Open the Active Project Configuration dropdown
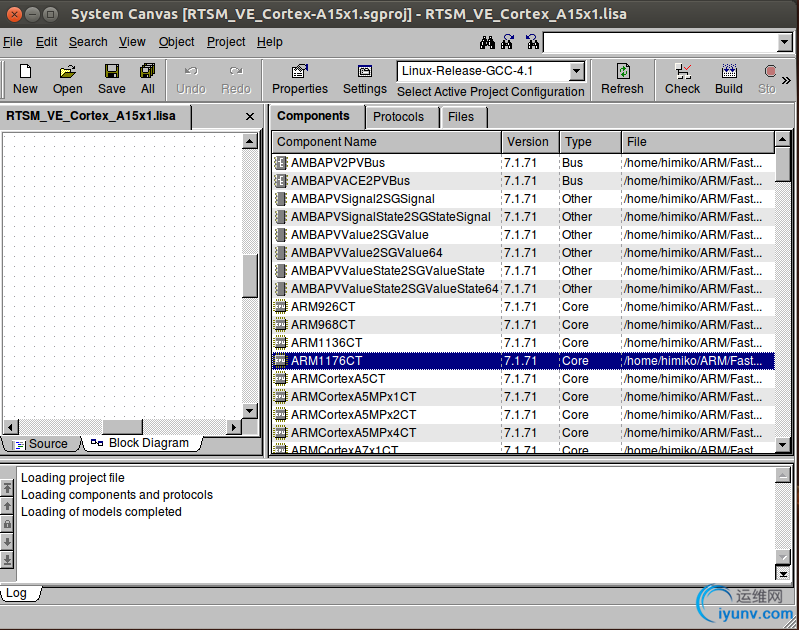This screenshot has height=630, width=799. 576,71
